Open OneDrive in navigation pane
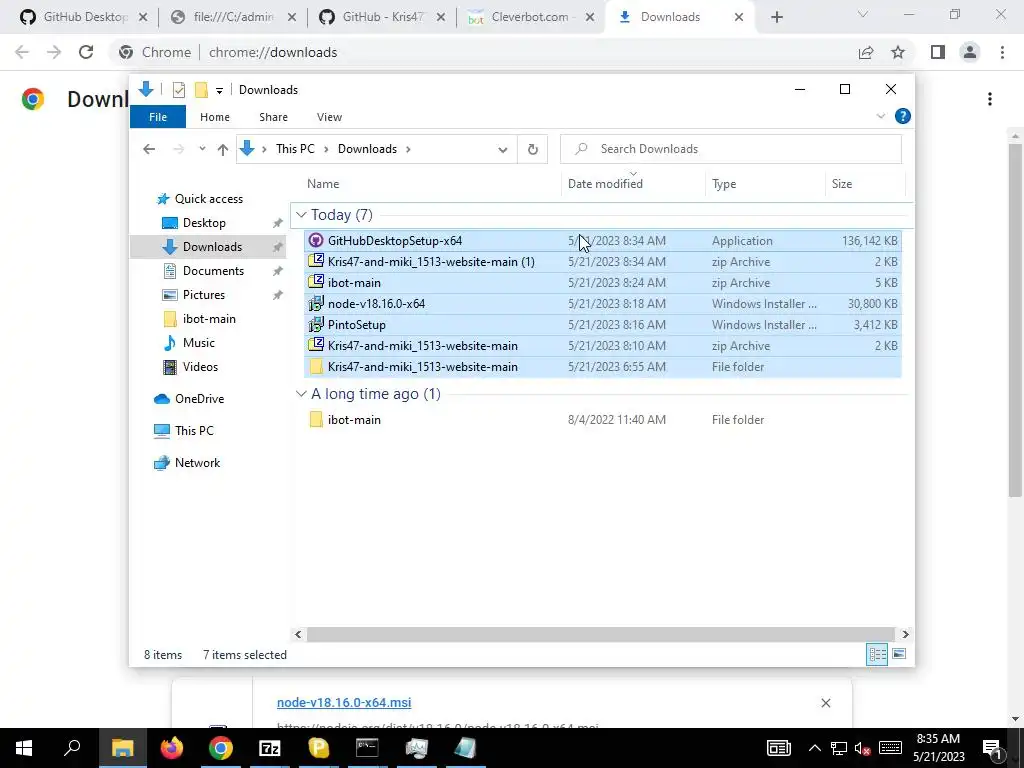Image resolution: width=1024 pixels, height=768 pixels. point(199,398)
